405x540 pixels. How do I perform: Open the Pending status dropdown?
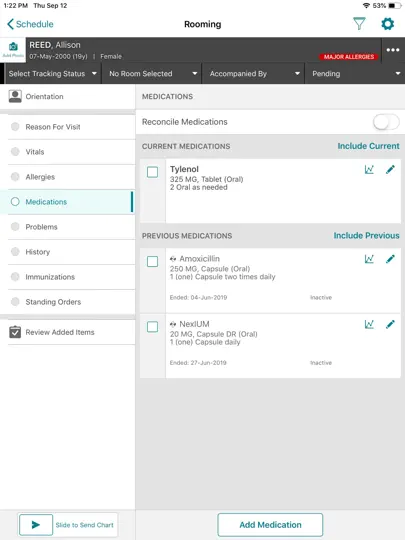(355, 73)
